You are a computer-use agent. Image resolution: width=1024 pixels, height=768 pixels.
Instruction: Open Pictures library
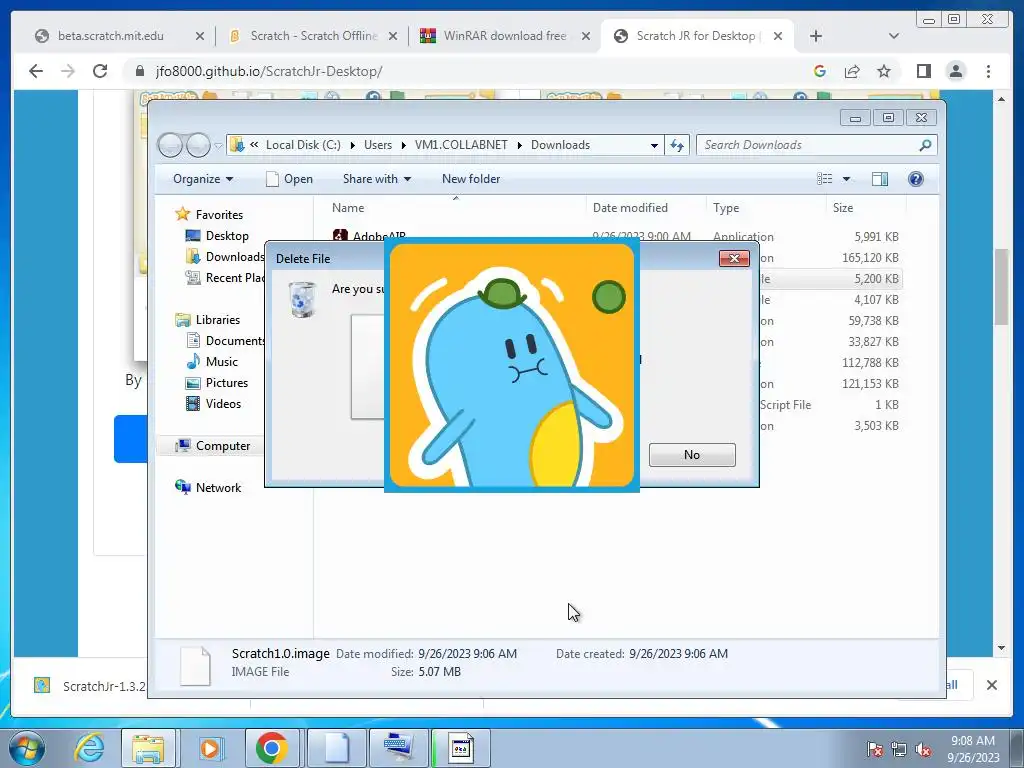click(217, 383)
